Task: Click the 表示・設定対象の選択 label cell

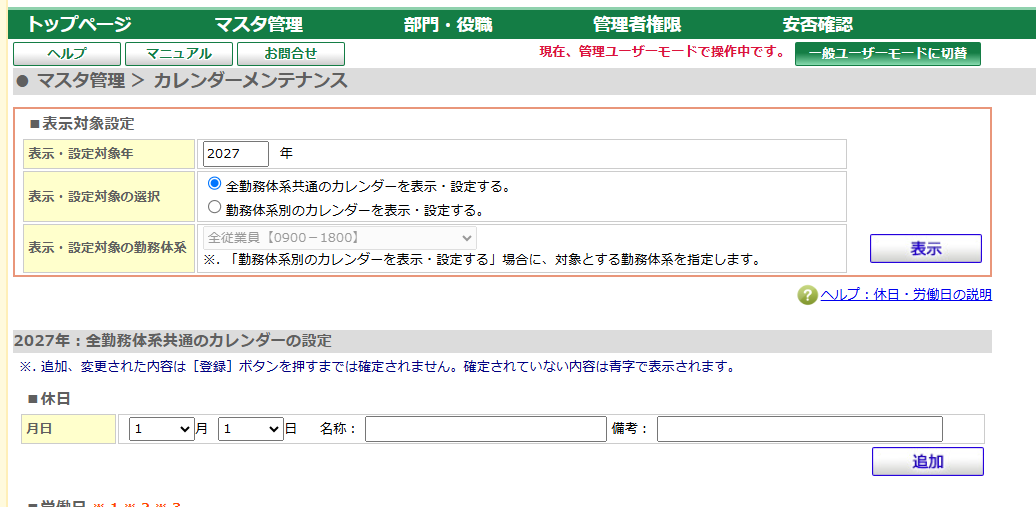Action: click(x=109, y=197)
